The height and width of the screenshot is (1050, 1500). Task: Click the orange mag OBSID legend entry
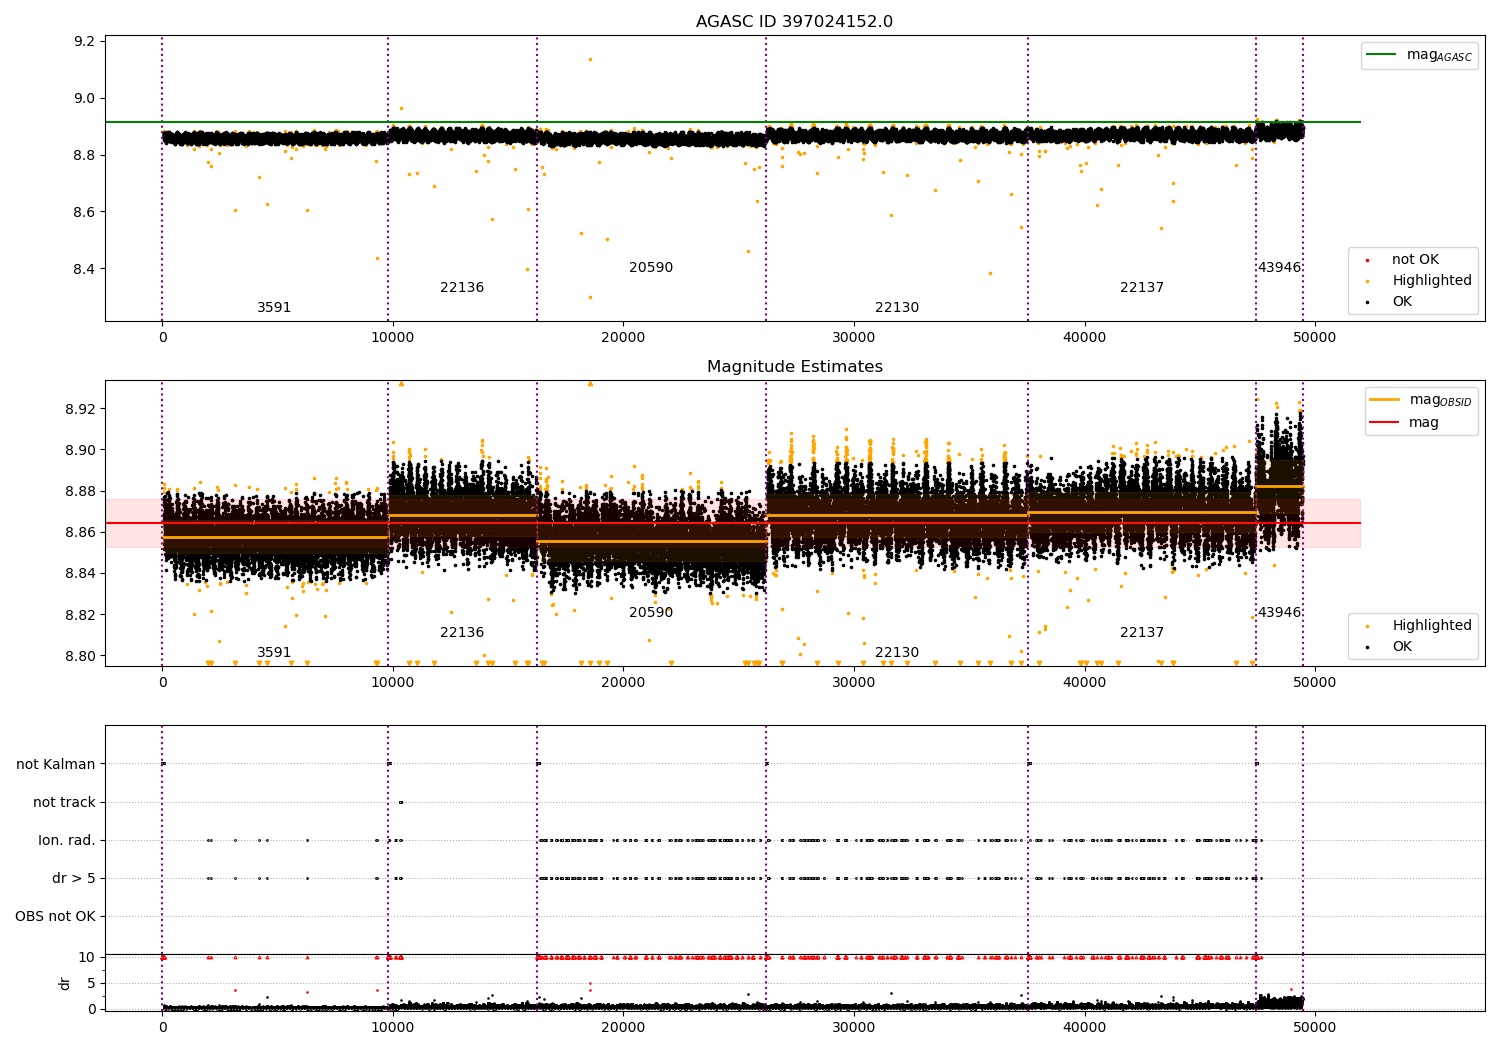[1420, 400]
